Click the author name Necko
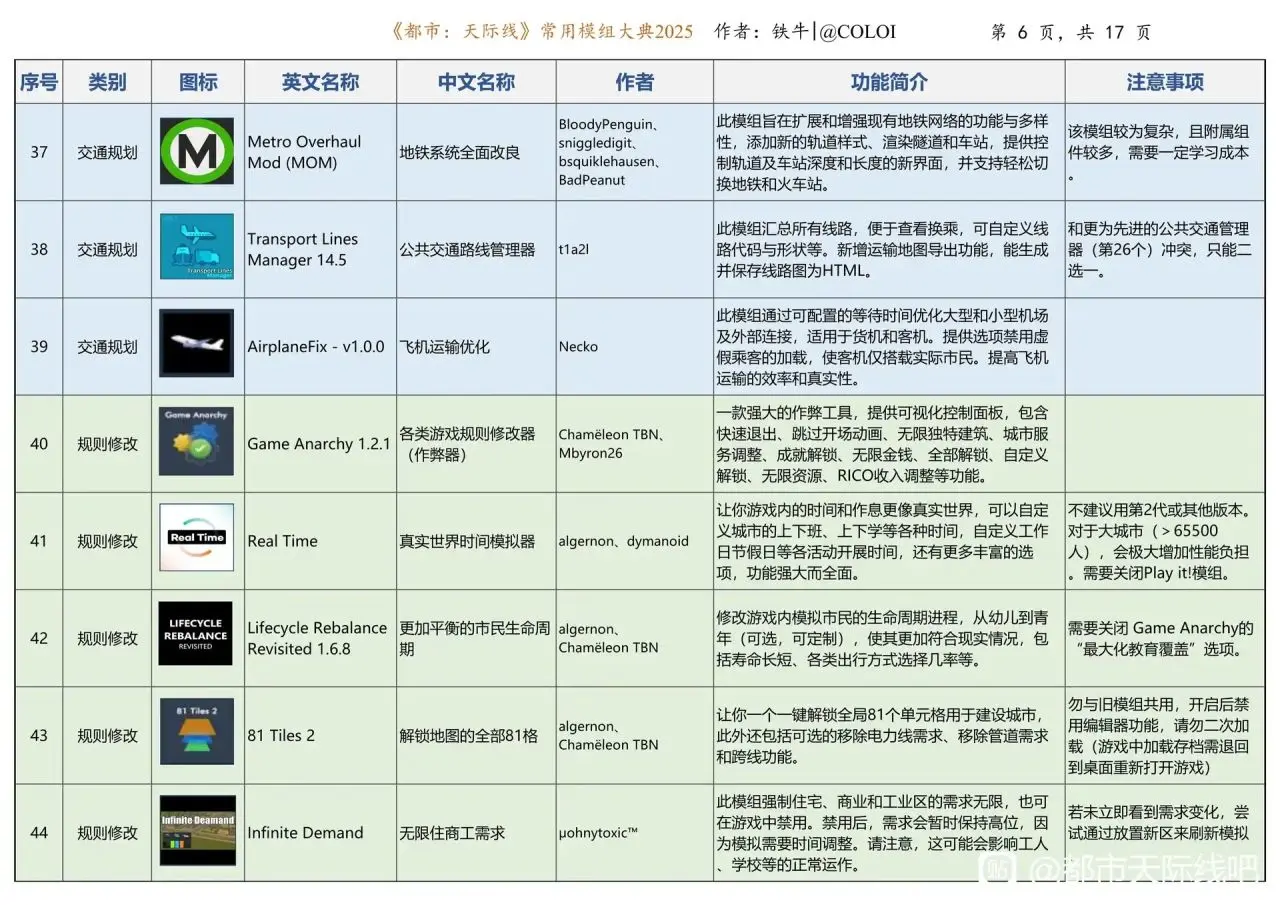Screen dimensions: 1280x905 (x=578, y=347)
